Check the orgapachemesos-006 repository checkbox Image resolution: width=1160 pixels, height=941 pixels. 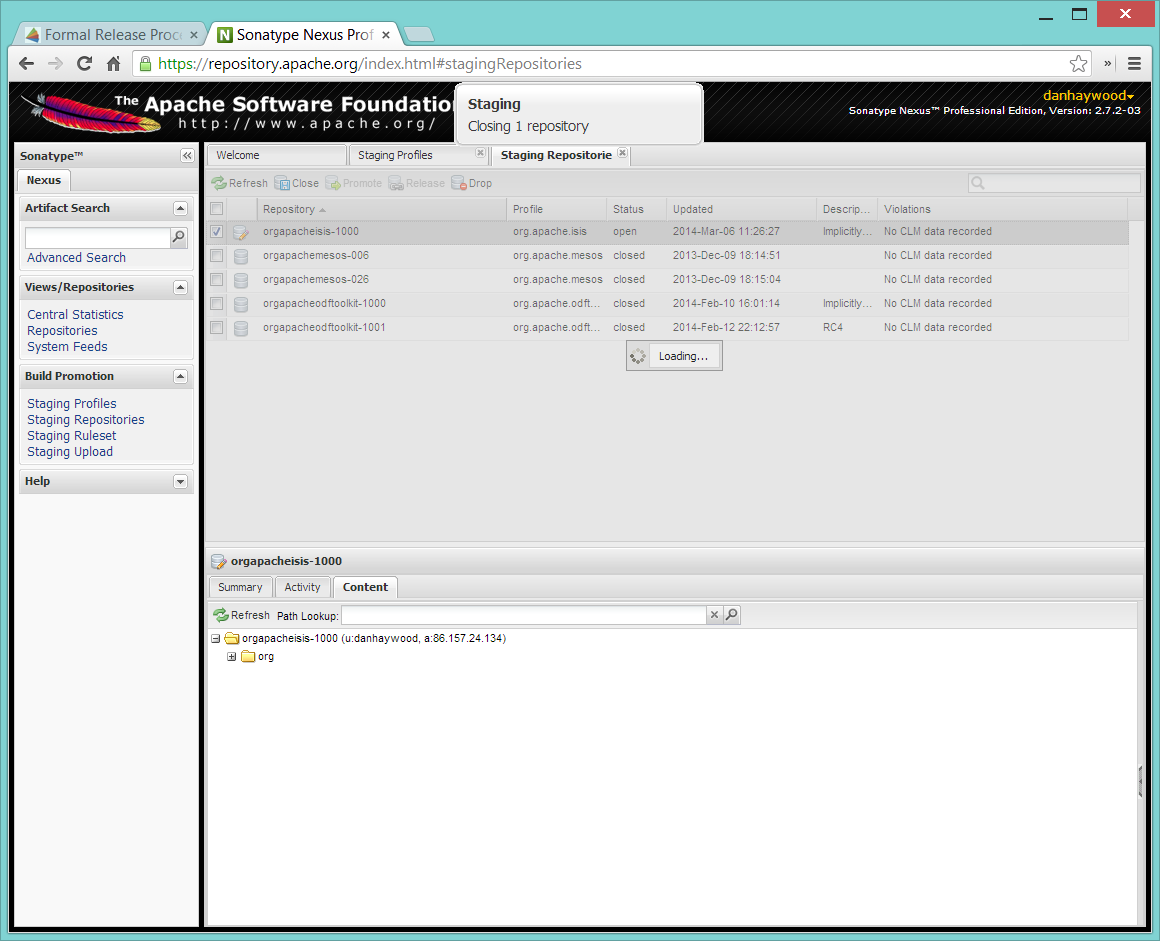(x=217, y=255)
